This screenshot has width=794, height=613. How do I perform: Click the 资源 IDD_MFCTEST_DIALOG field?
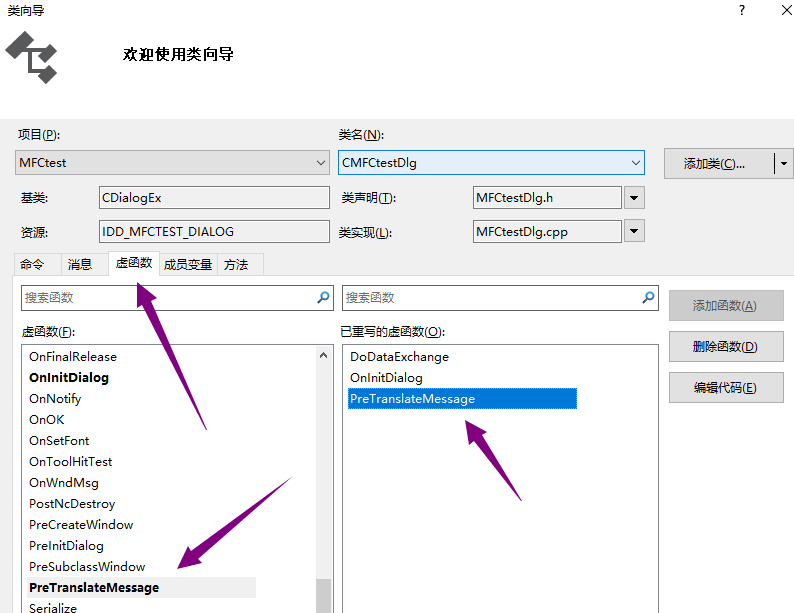point(214,231)
